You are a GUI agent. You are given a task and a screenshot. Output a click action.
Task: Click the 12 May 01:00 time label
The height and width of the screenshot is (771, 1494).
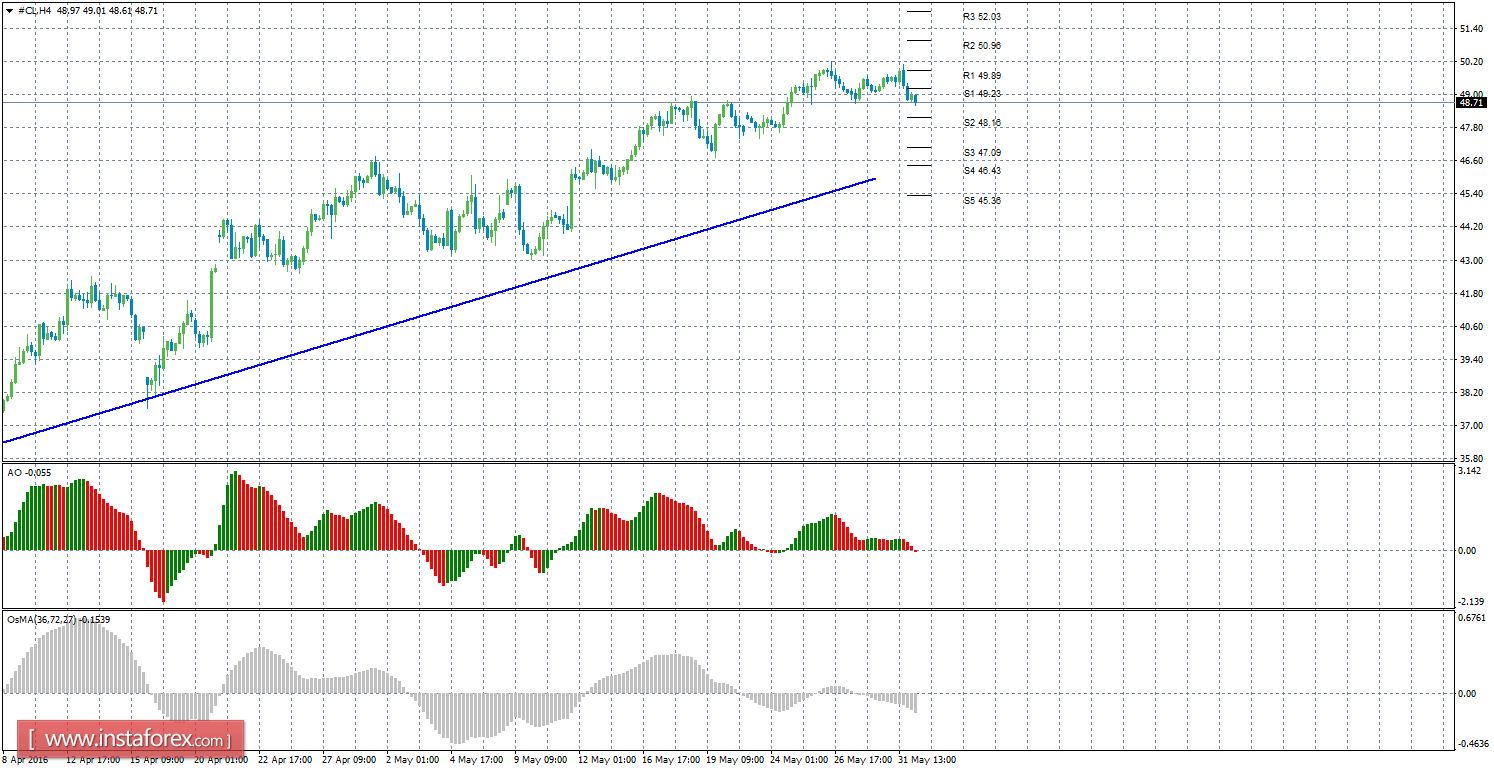point(606,760)
